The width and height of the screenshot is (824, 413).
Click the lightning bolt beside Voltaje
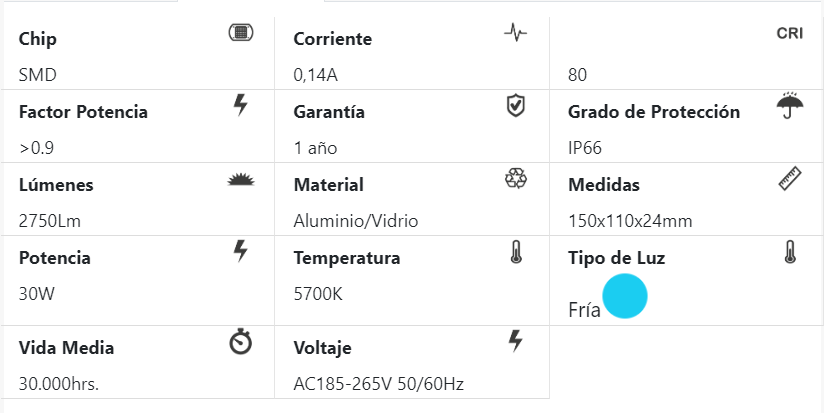click(x=515, y=341)
